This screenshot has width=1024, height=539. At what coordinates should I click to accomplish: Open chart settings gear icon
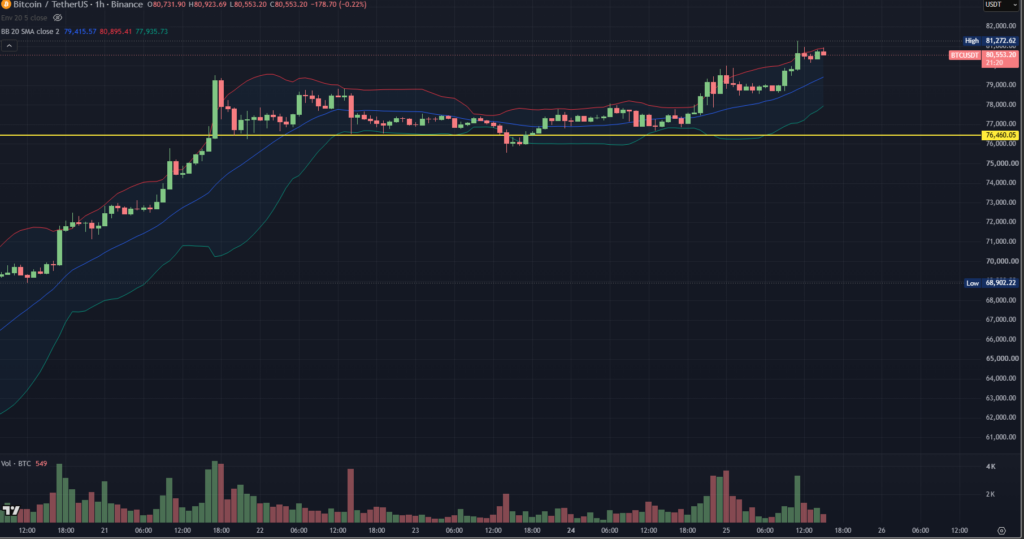tap(1001, 531)
